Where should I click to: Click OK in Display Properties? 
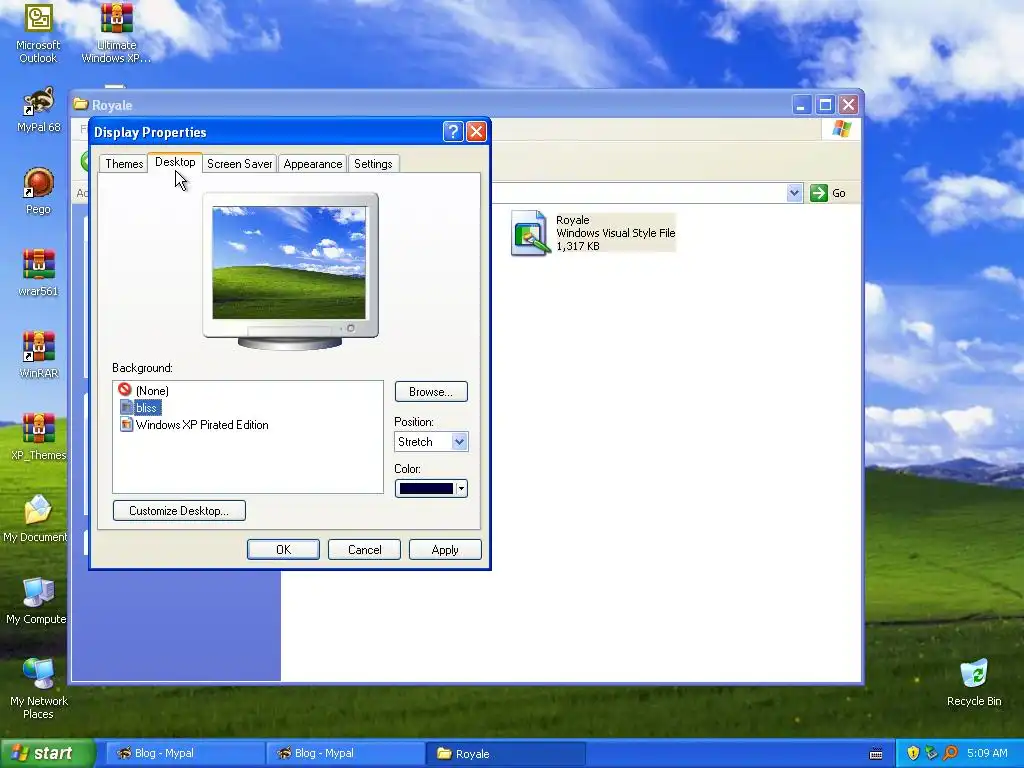click(x=283, y=550)
